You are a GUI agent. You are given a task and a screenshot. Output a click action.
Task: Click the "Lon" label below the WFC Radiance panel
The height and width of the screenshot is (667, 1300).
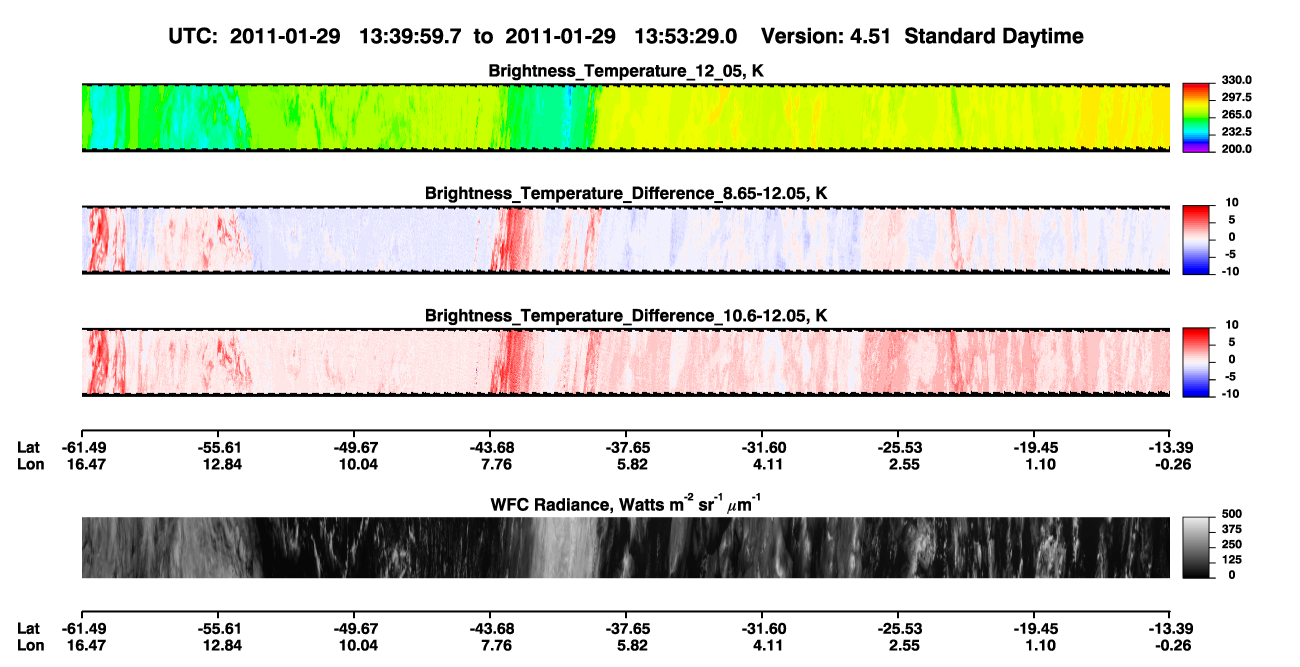point(29,645)
